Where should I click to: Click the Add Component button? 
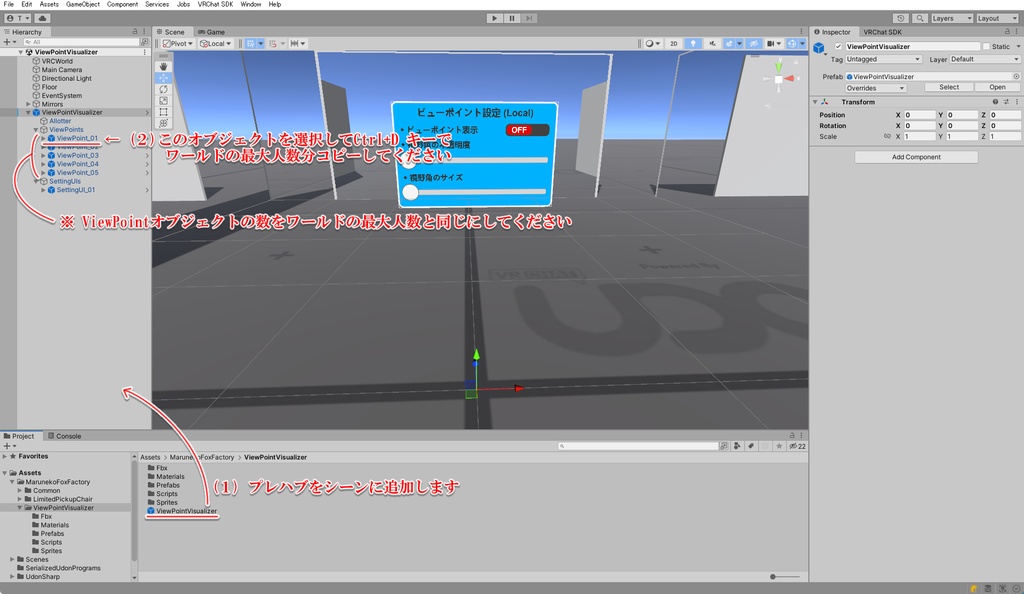point(916,157)
